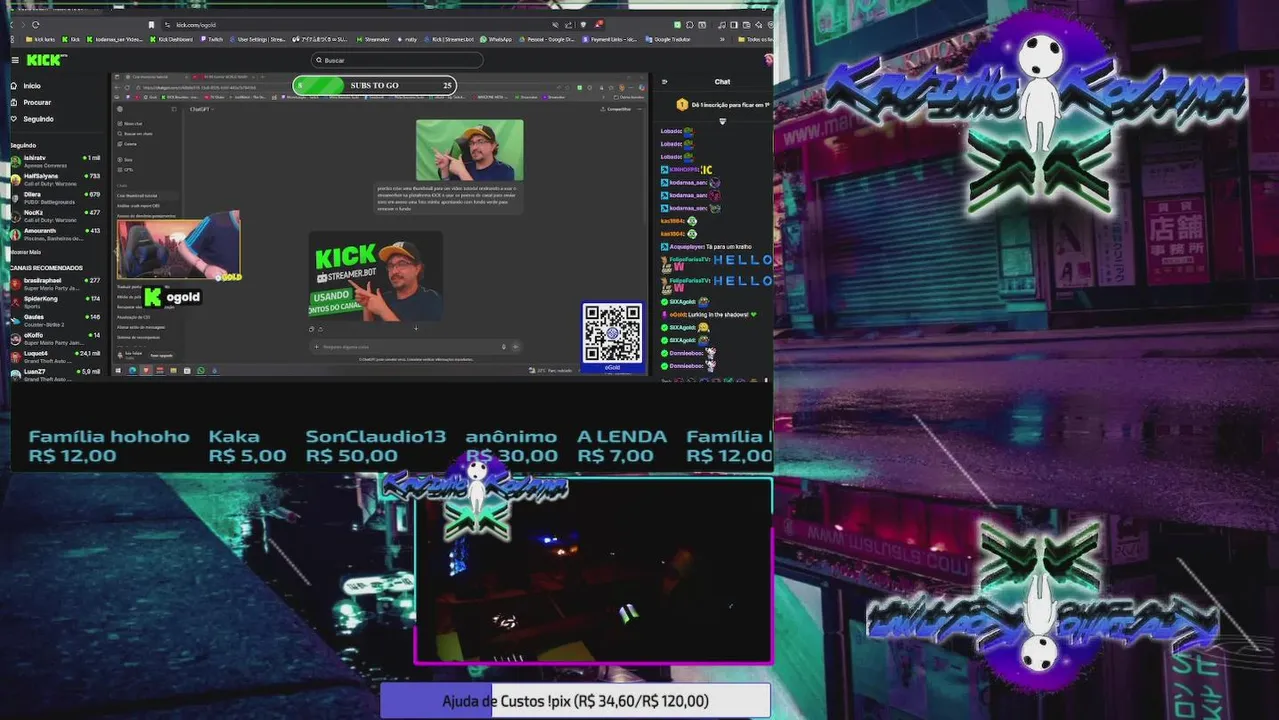The image size is (1279, 720).
Task: Click anônimo R$ 30,00 donation
Action: click(511, 446)
